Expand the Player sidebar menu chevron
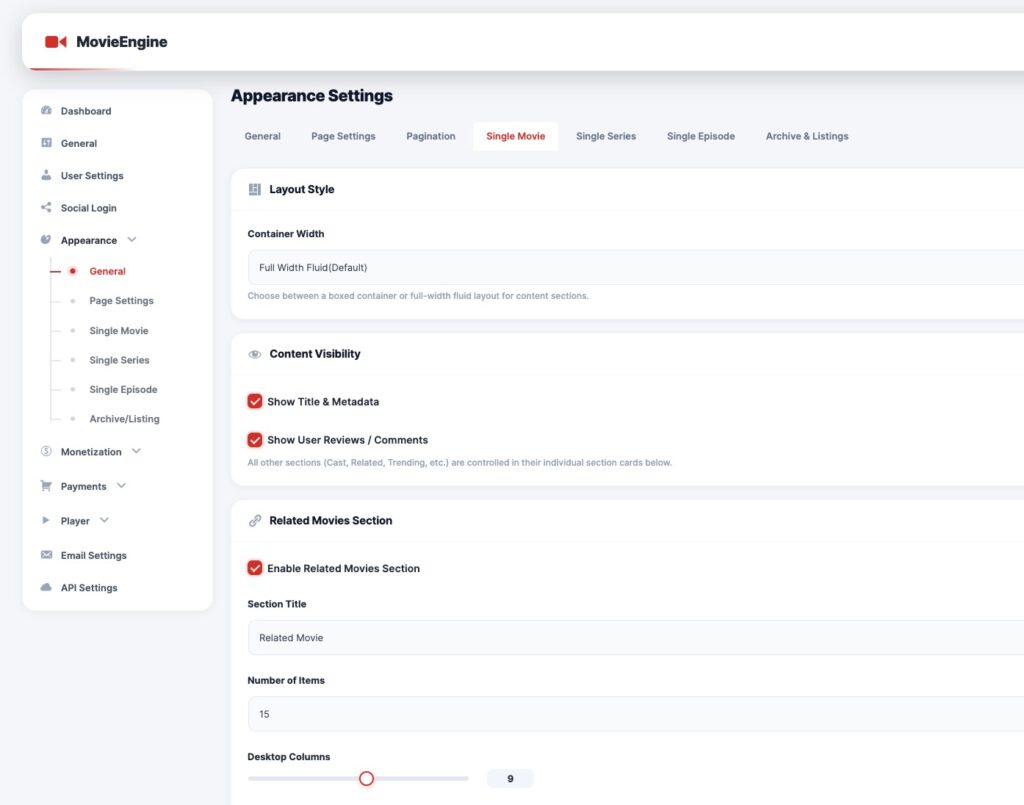1024x805 pixels. (104, 521)
